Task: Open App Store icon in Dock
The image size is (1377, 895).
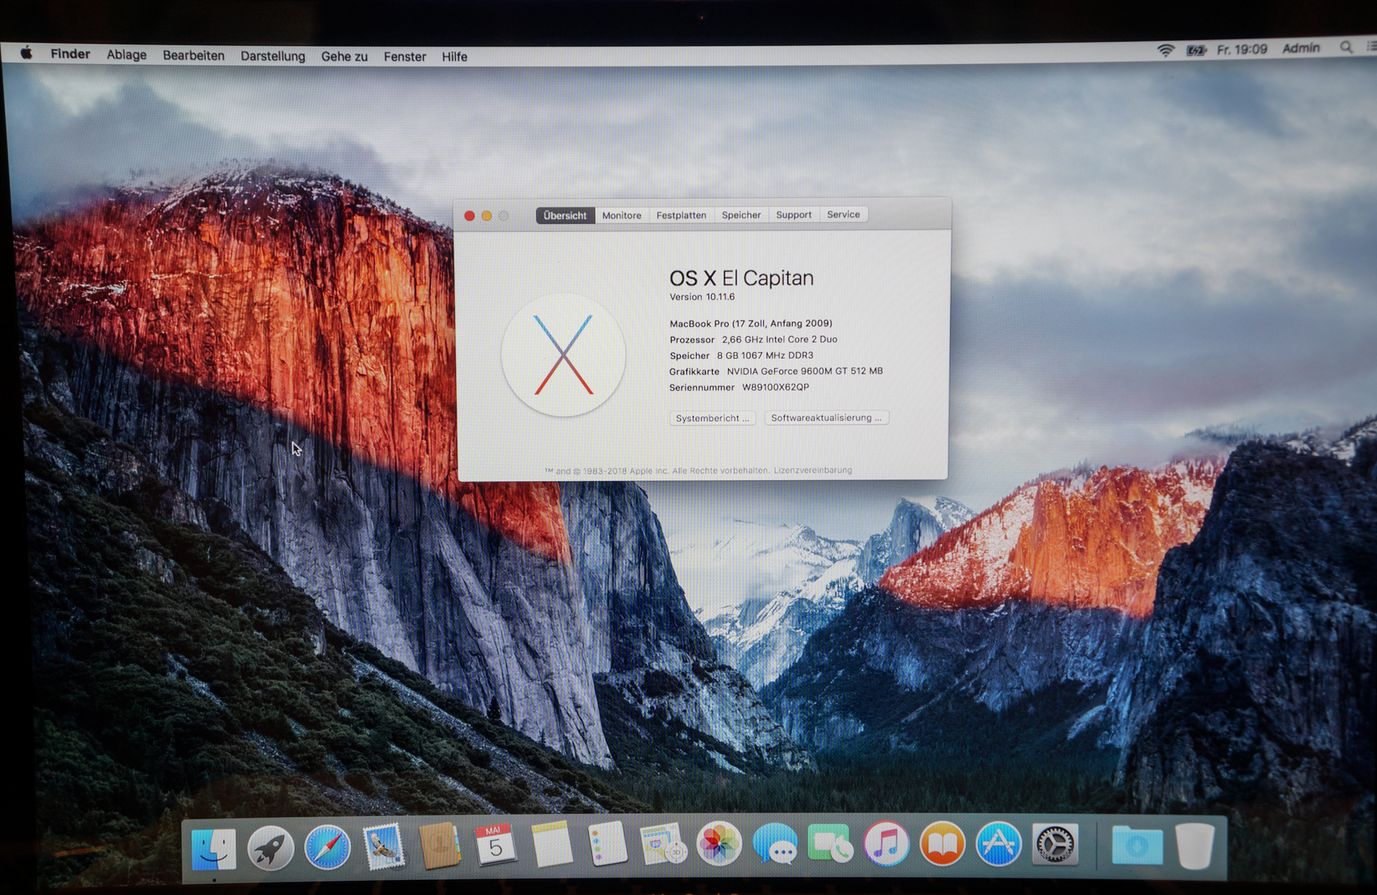Action: 998,845
